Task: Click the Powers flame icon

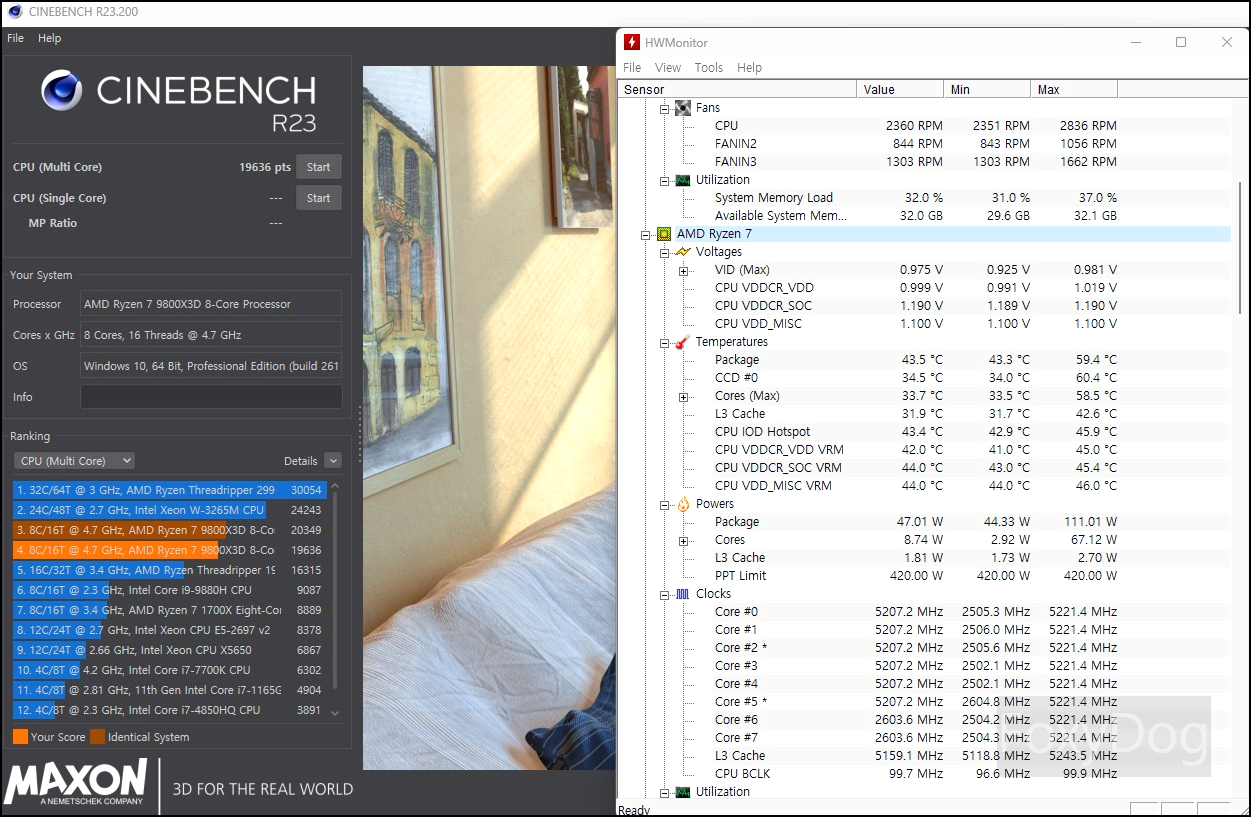Action: (x=683, y=504)
